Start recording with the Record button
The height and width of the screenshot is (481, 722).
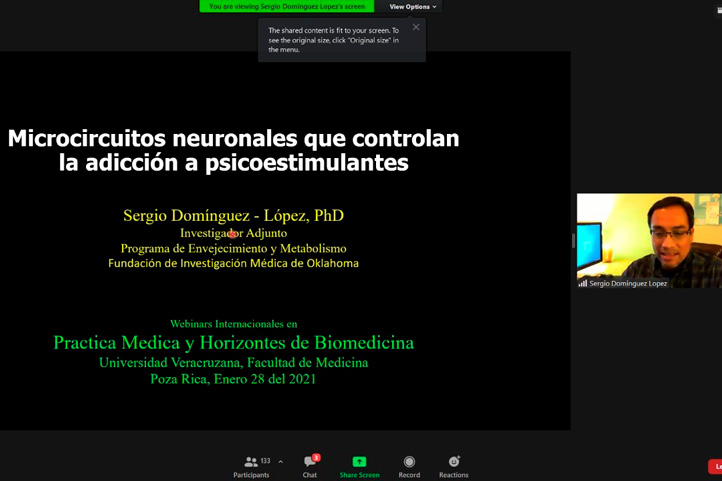[x=409, y=466]
